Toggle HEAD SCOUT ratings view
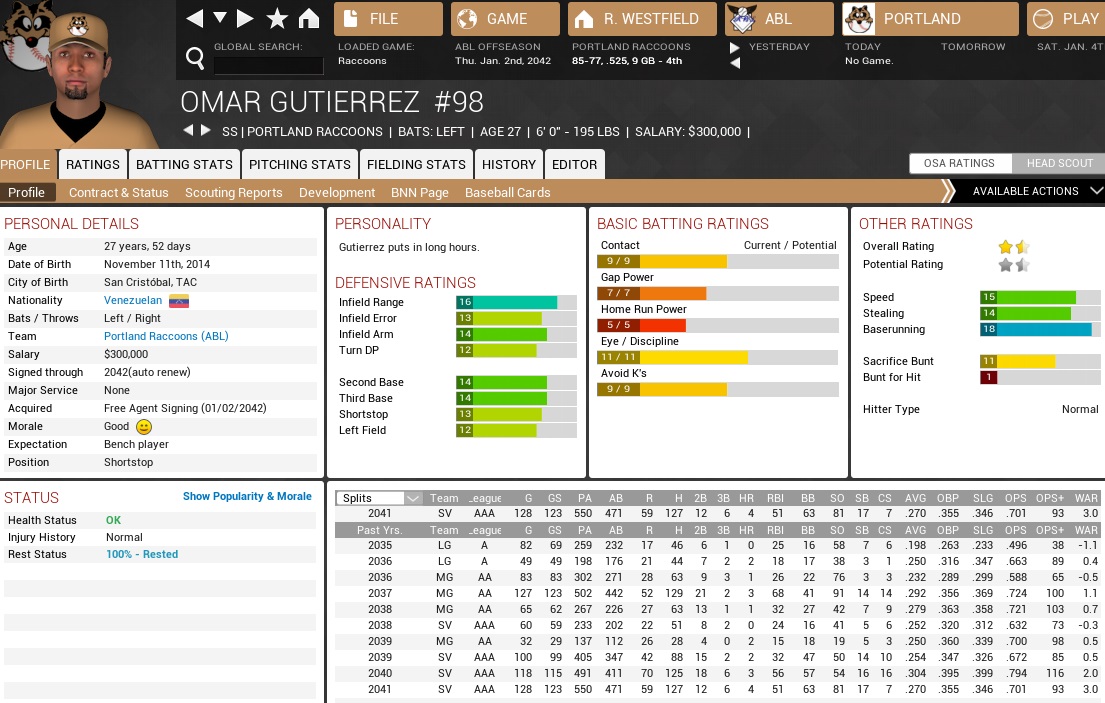1105x703 pixels. tap(1059, 163)
